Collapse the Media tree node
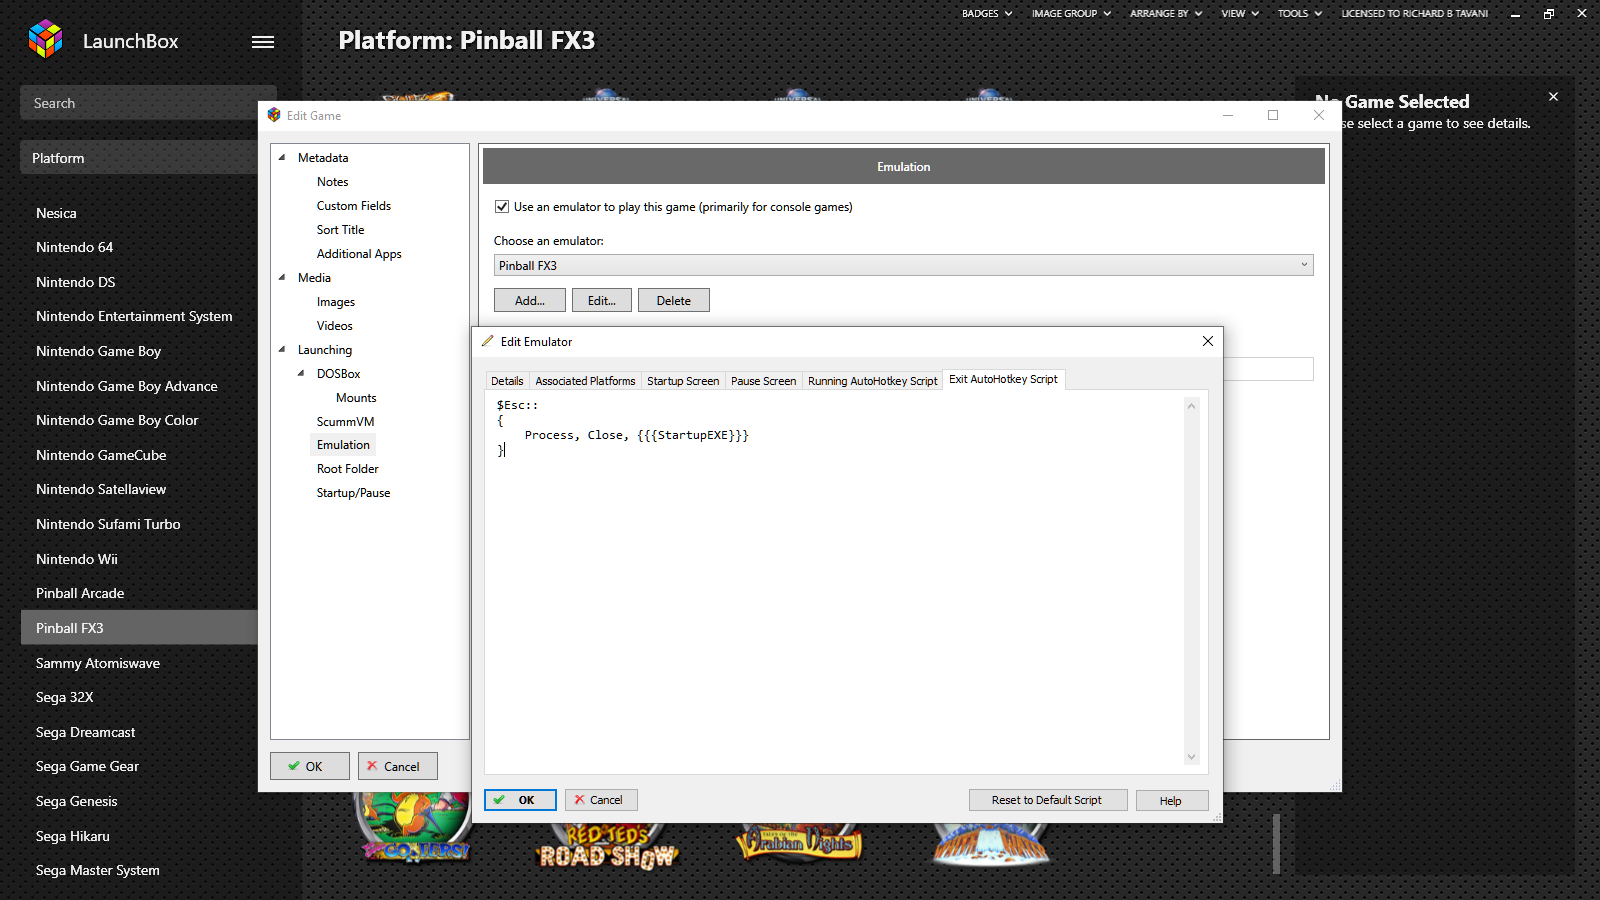The image size is (1600, 900). point(282,277)
